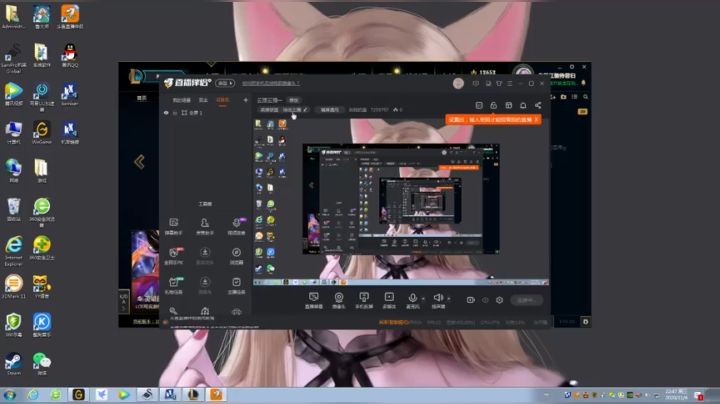Open the Recycle Bin desktop icon
Screen dimensions: 720x404
coord(13,210)
